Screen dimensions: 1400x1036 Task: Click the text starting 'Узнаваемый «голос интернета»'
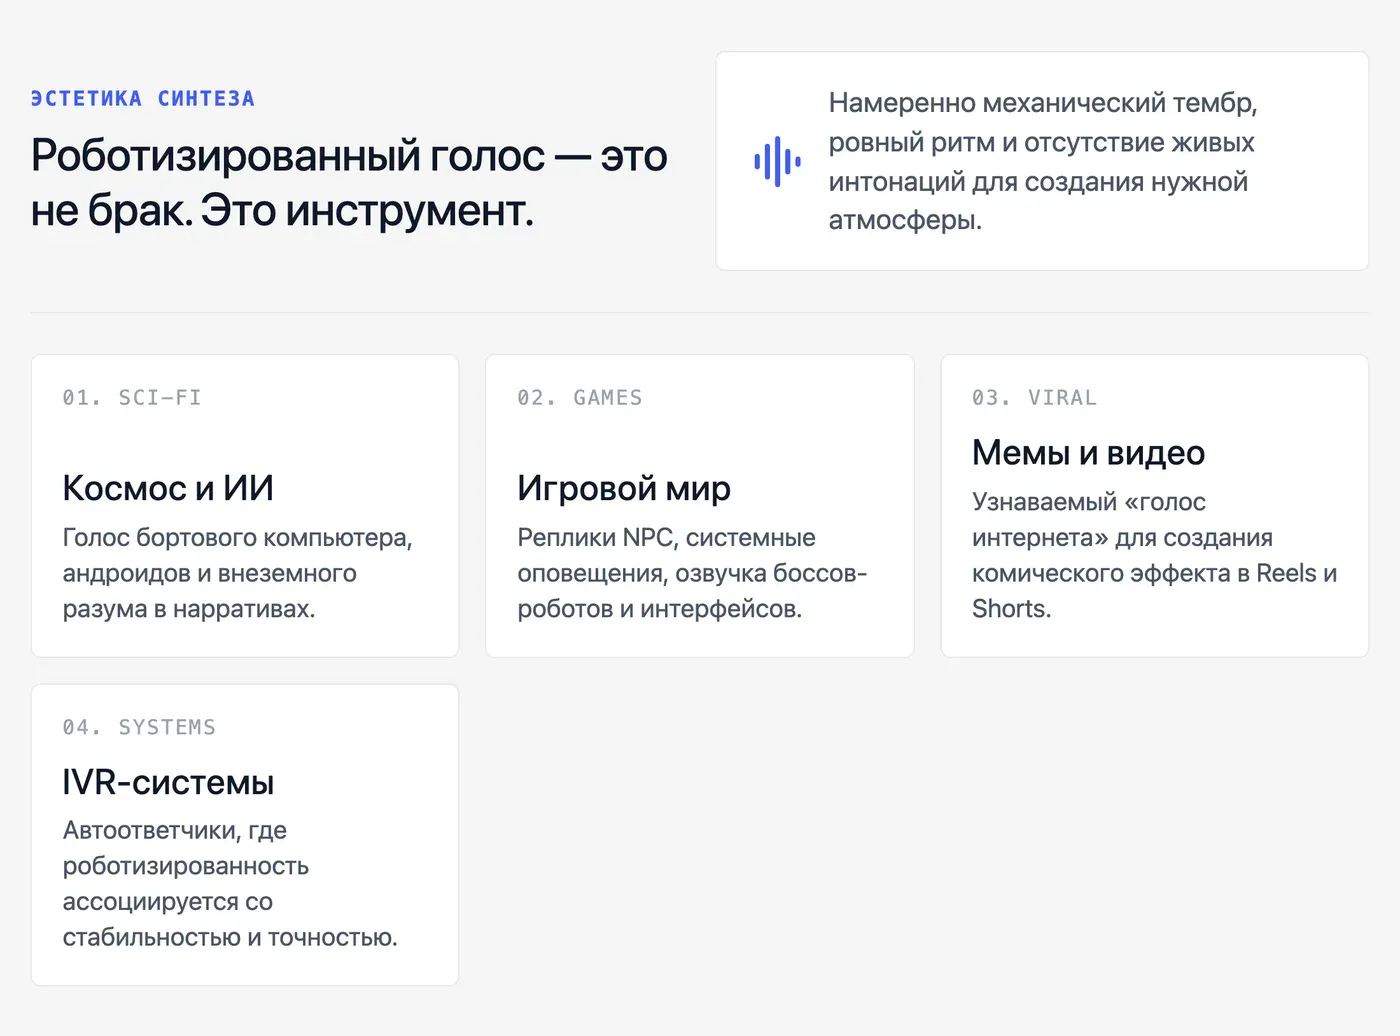(x=1155, y=555)
